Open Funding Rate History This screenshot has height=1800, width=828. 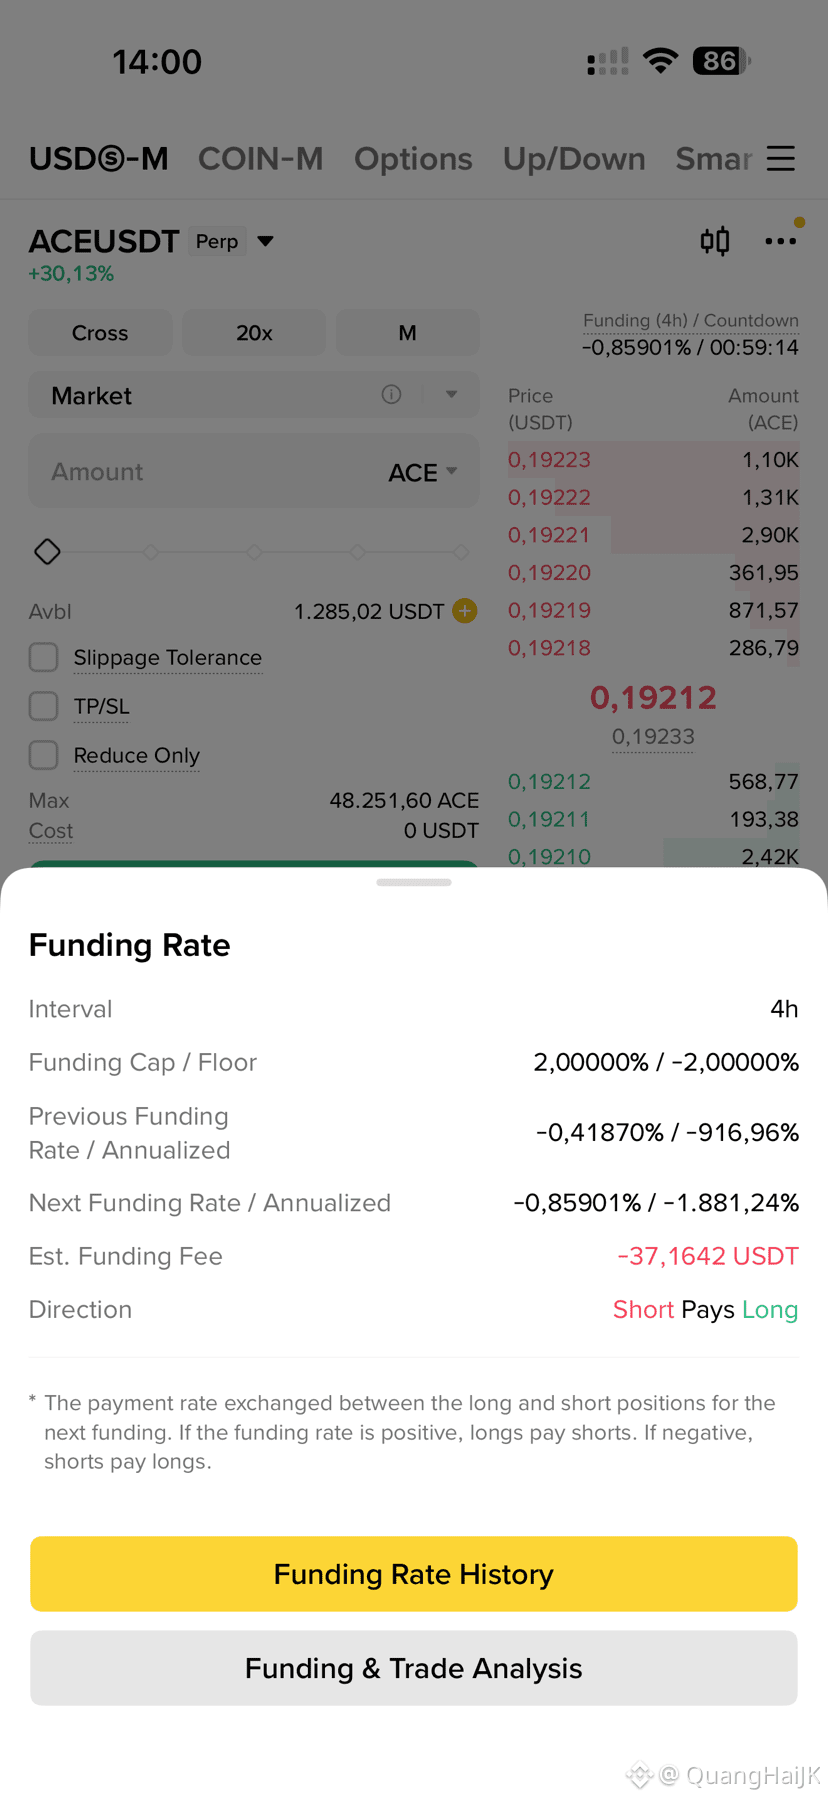pyautogui.click(x=414, y=1574)
